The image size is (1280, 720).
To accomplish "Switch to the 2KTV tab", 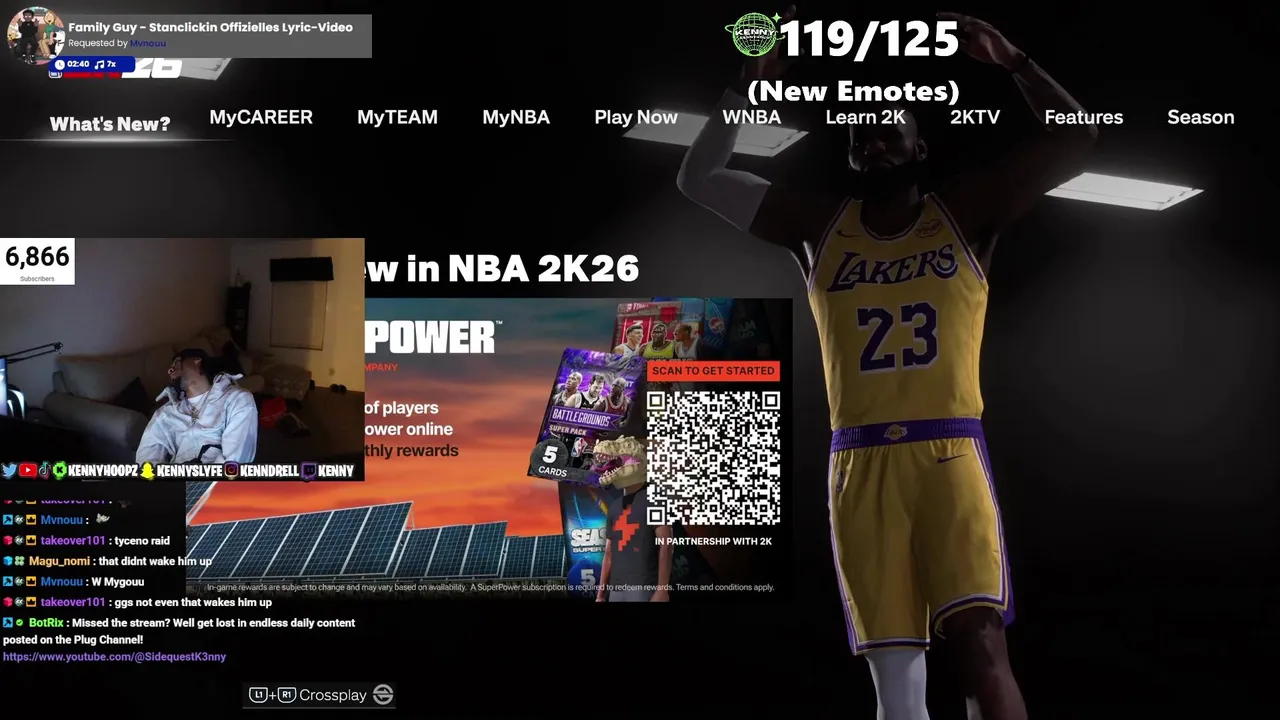I will click(x=975, y=117).
